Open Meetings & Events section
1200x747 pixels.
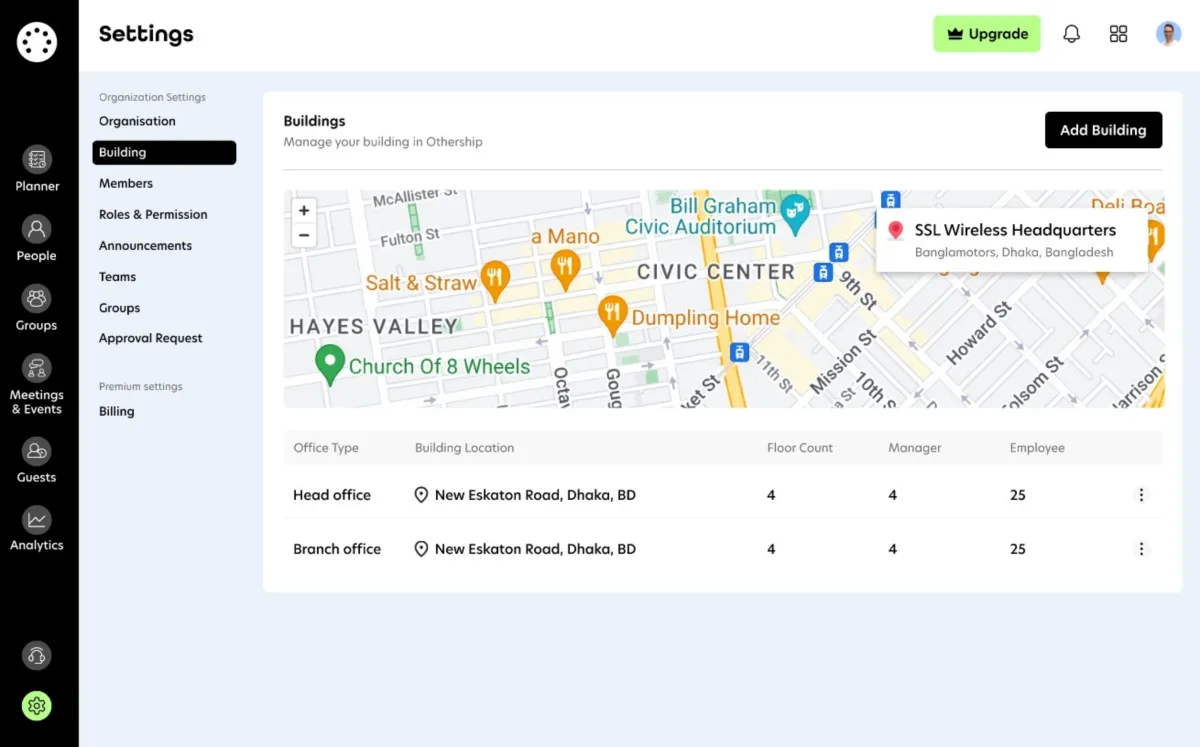(37, 368)
